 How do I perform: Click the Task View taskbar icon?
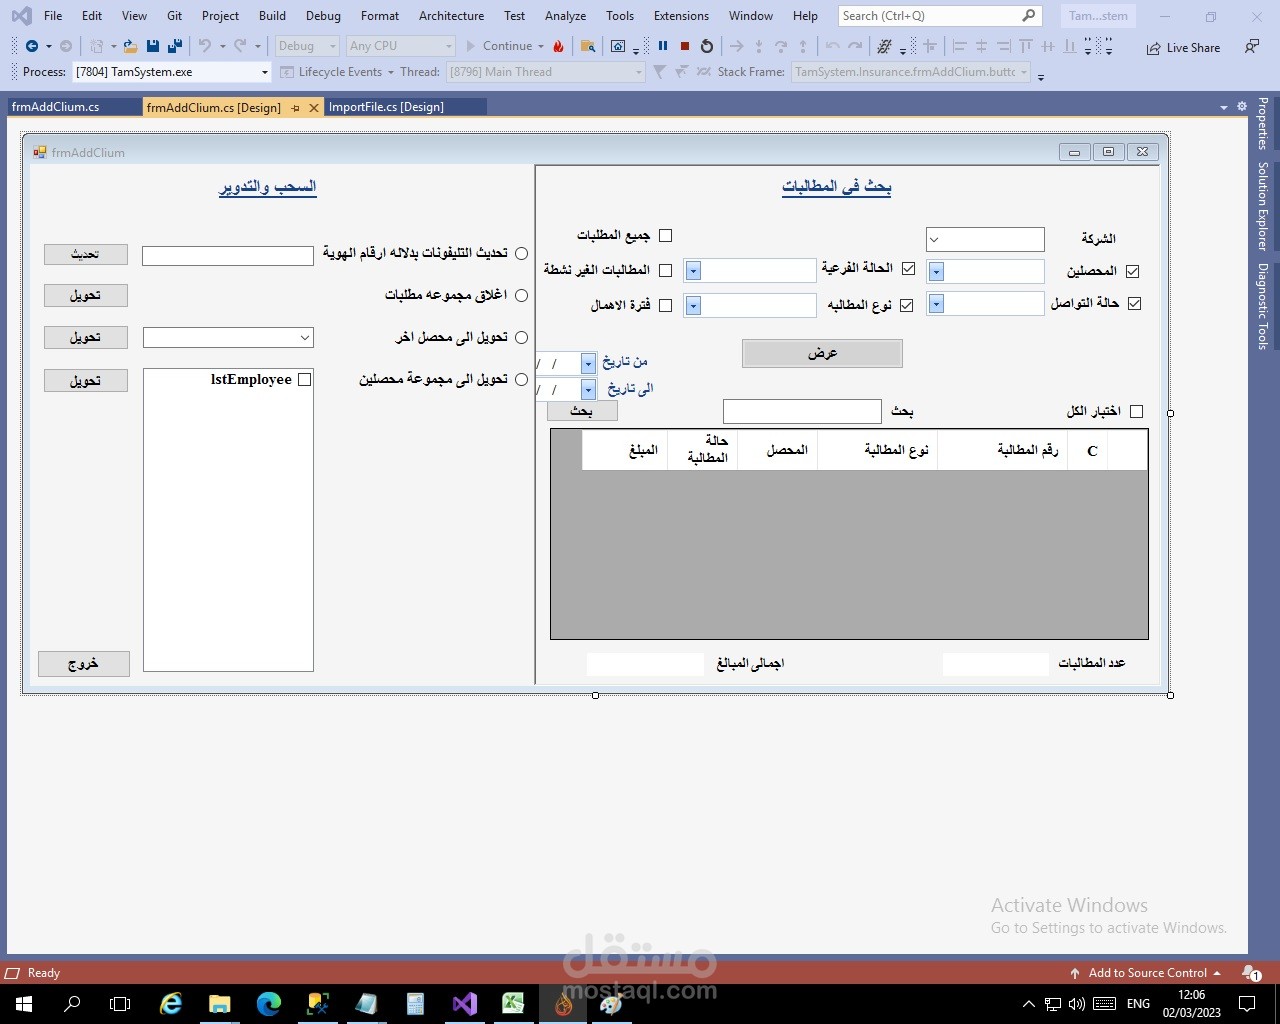coord(120,1003)
